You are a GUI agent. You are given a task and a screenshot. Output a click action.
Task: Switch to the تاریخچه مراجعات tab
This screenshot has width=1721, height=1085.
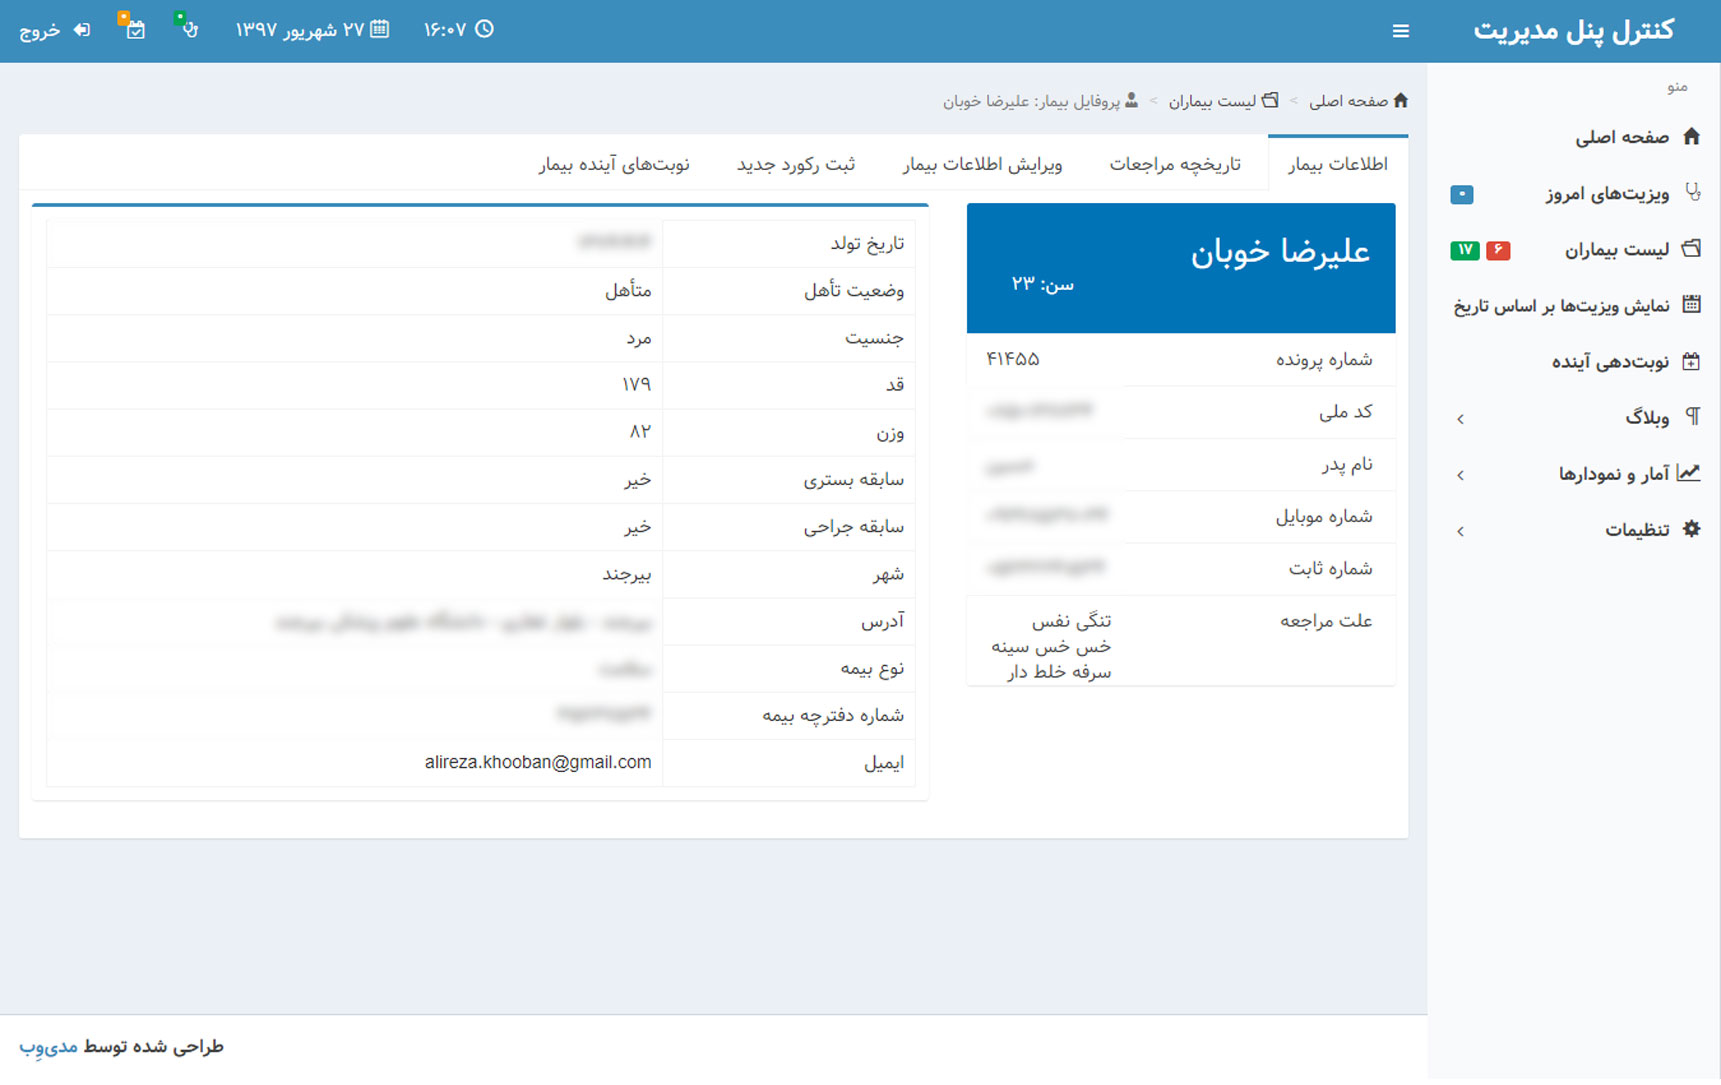tap(1174, 164)
